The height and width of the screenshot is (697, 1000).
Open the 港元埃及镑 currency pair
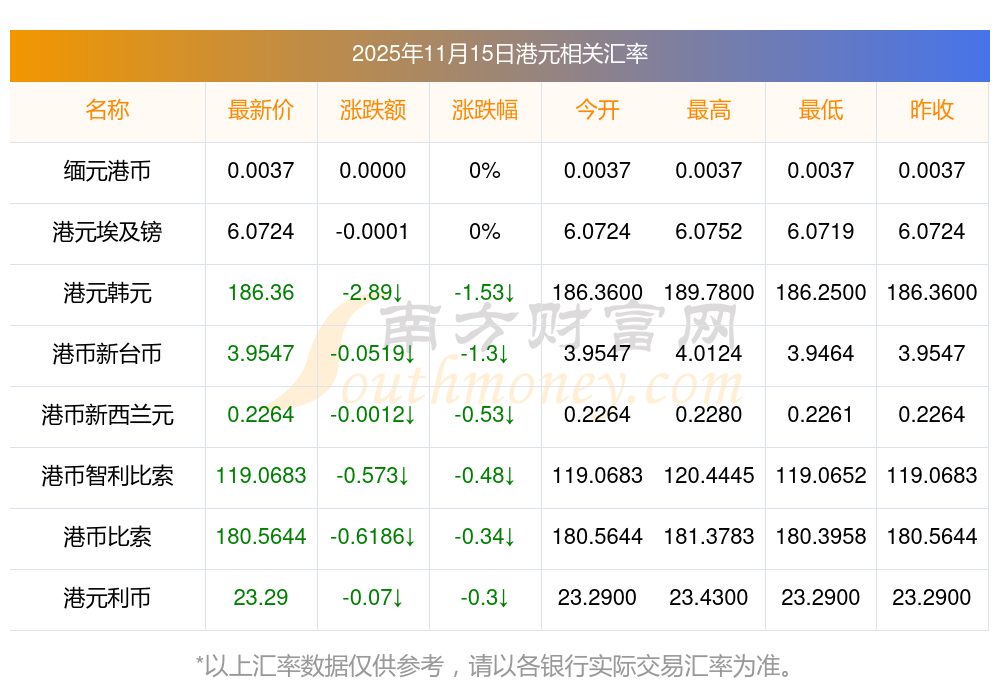pos(107,232)
